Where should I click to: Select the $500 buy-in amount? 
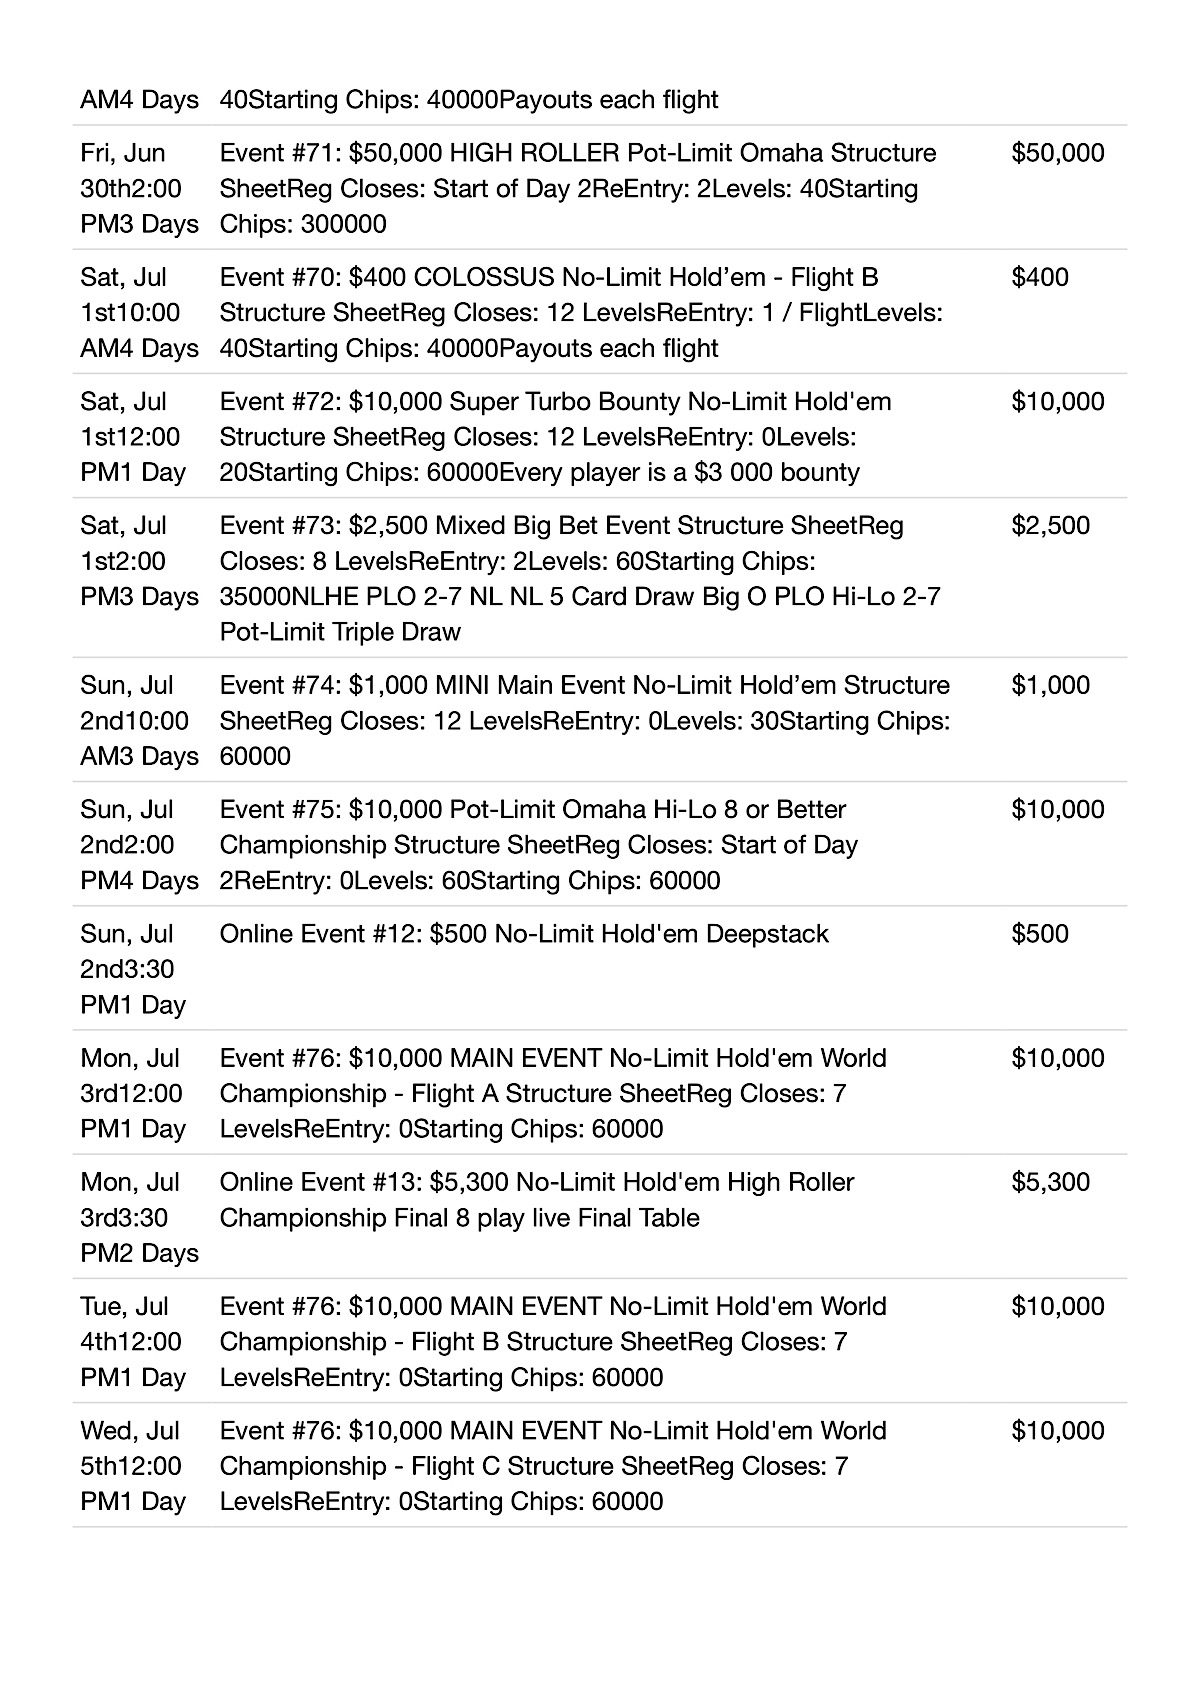[x=1040, y=933]
